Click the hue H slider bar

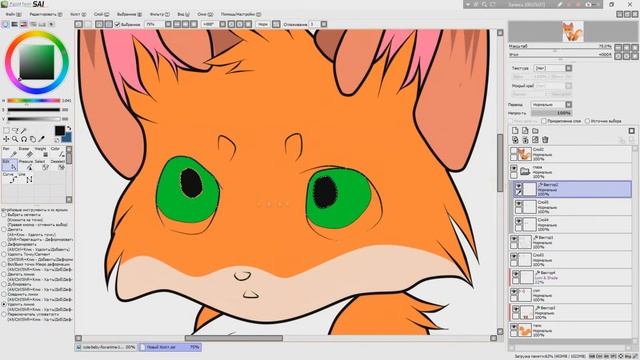tap(33, 100)
